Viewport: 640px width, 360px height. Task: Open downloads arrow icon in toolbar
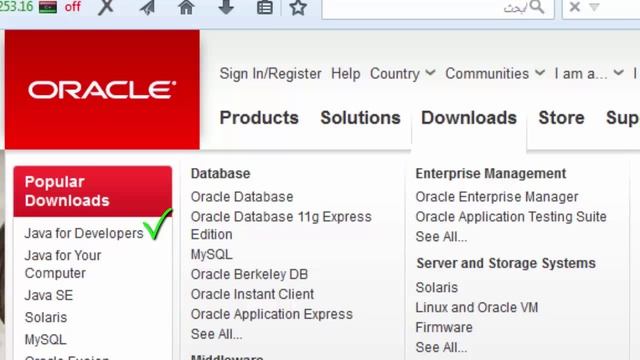click(x=226, y=7)
